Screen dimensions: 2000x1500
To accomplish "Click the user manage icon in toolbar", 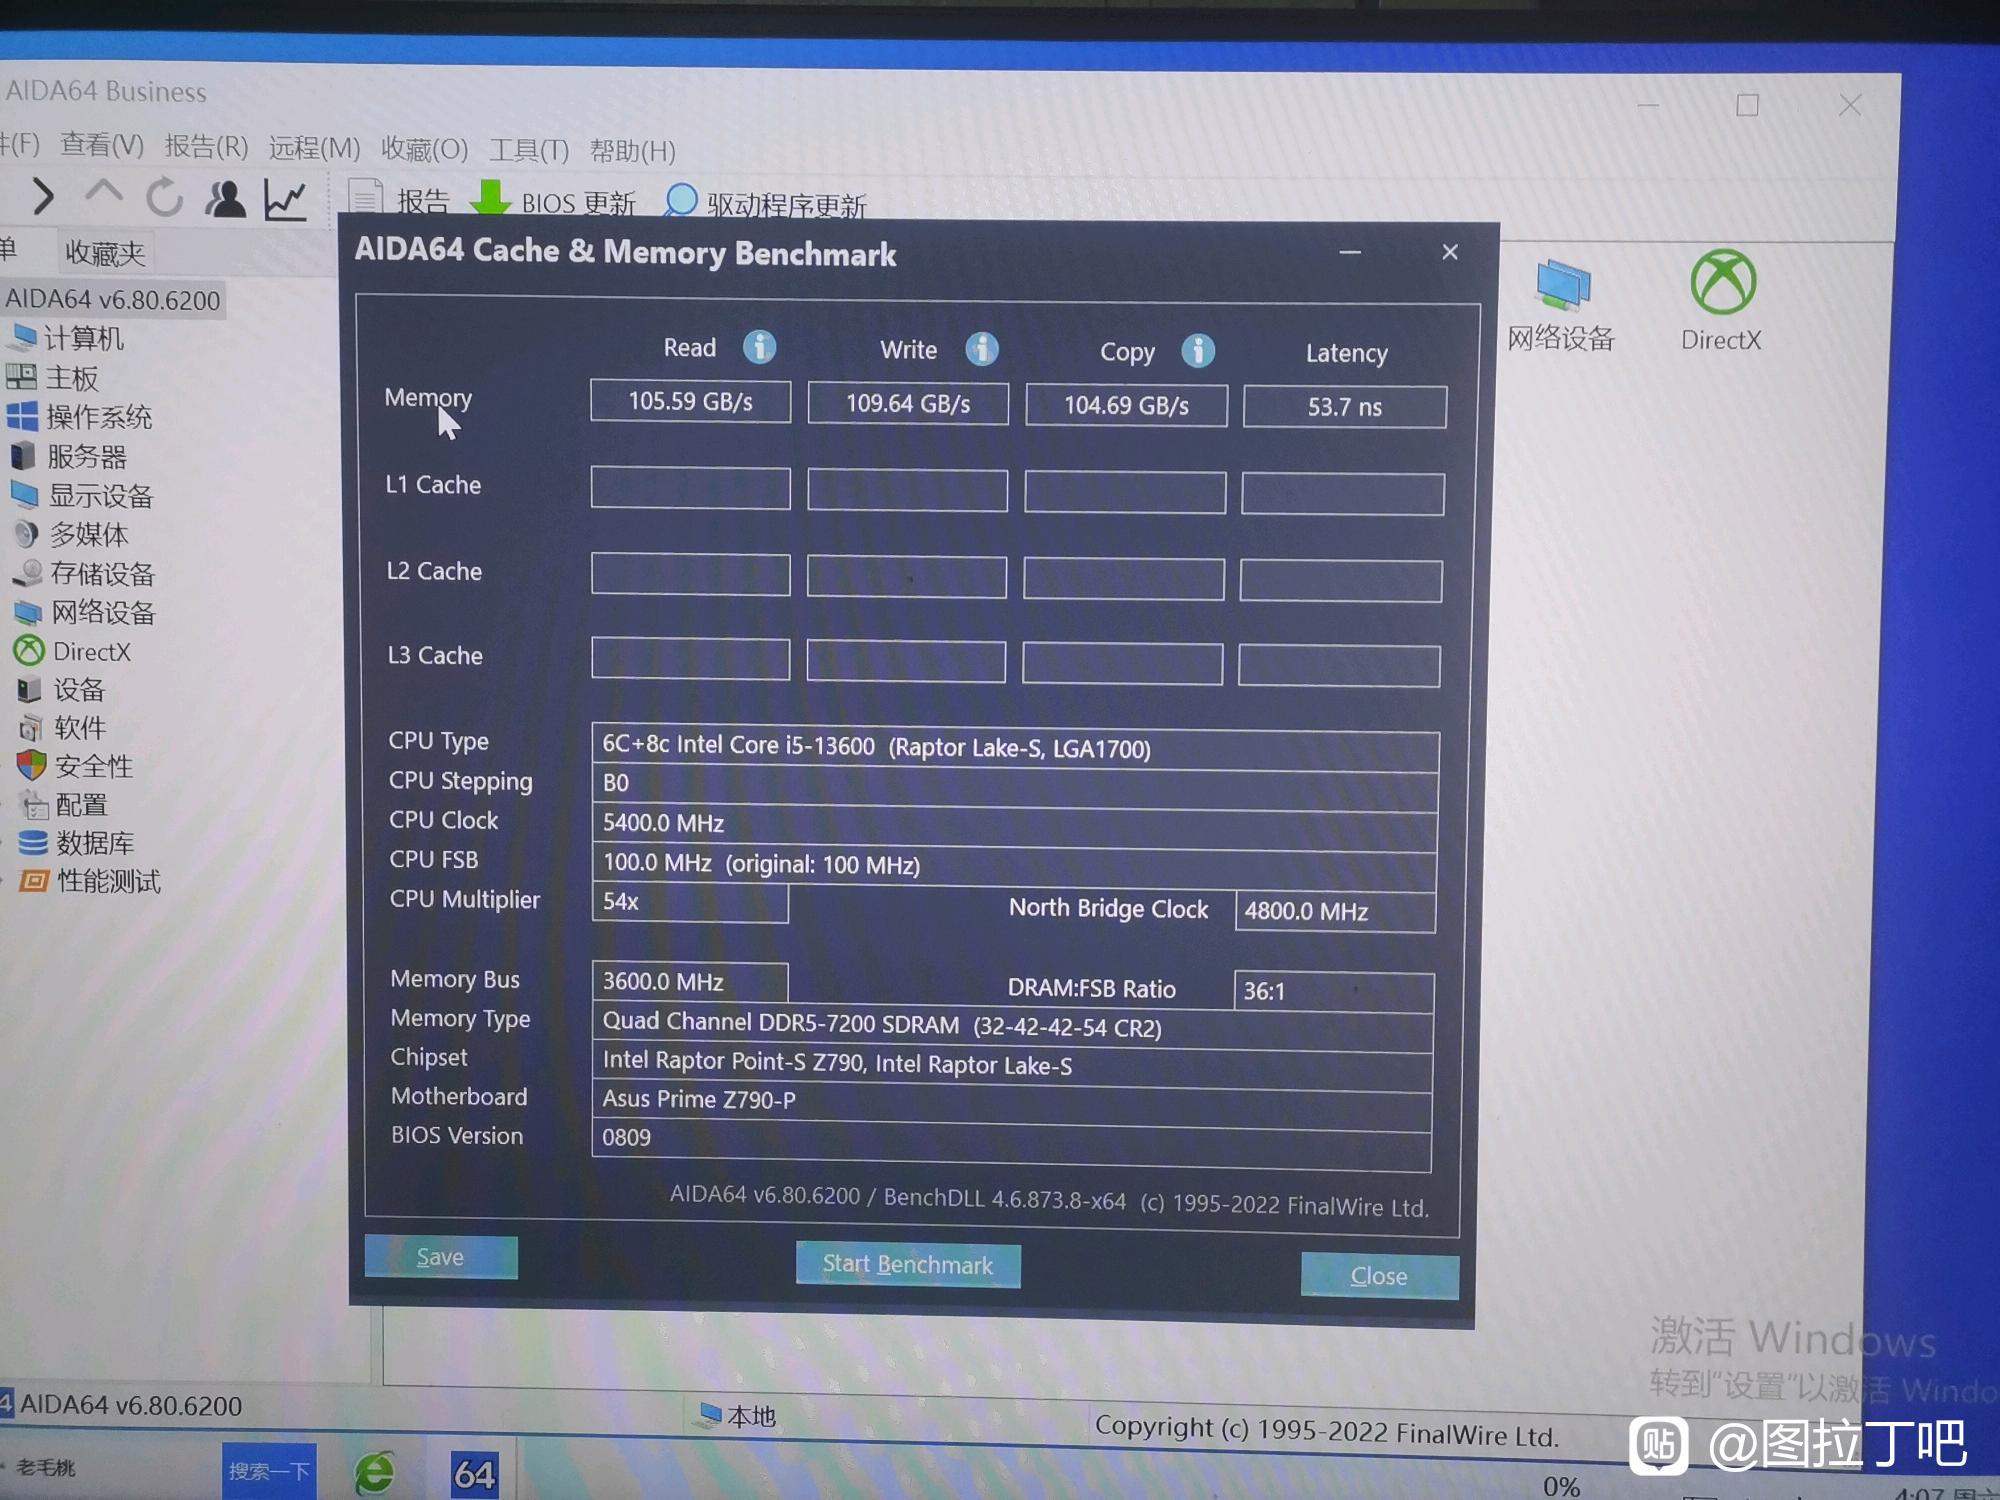I will click(226, 199).
